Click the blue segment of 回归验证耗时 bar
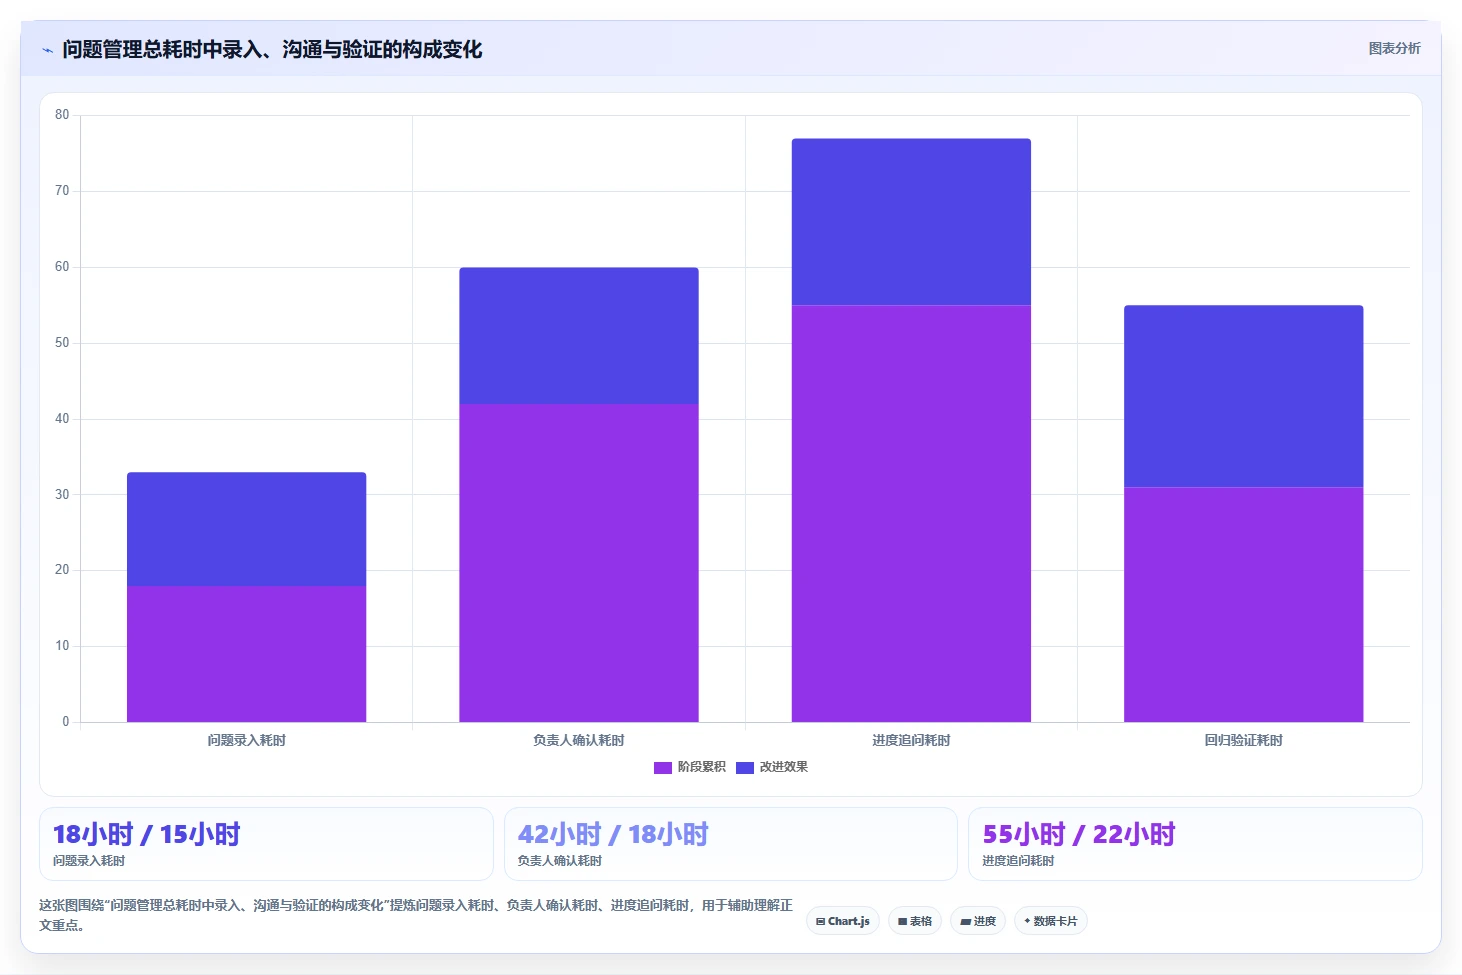1462x975 pixels. click(1244, 396)
